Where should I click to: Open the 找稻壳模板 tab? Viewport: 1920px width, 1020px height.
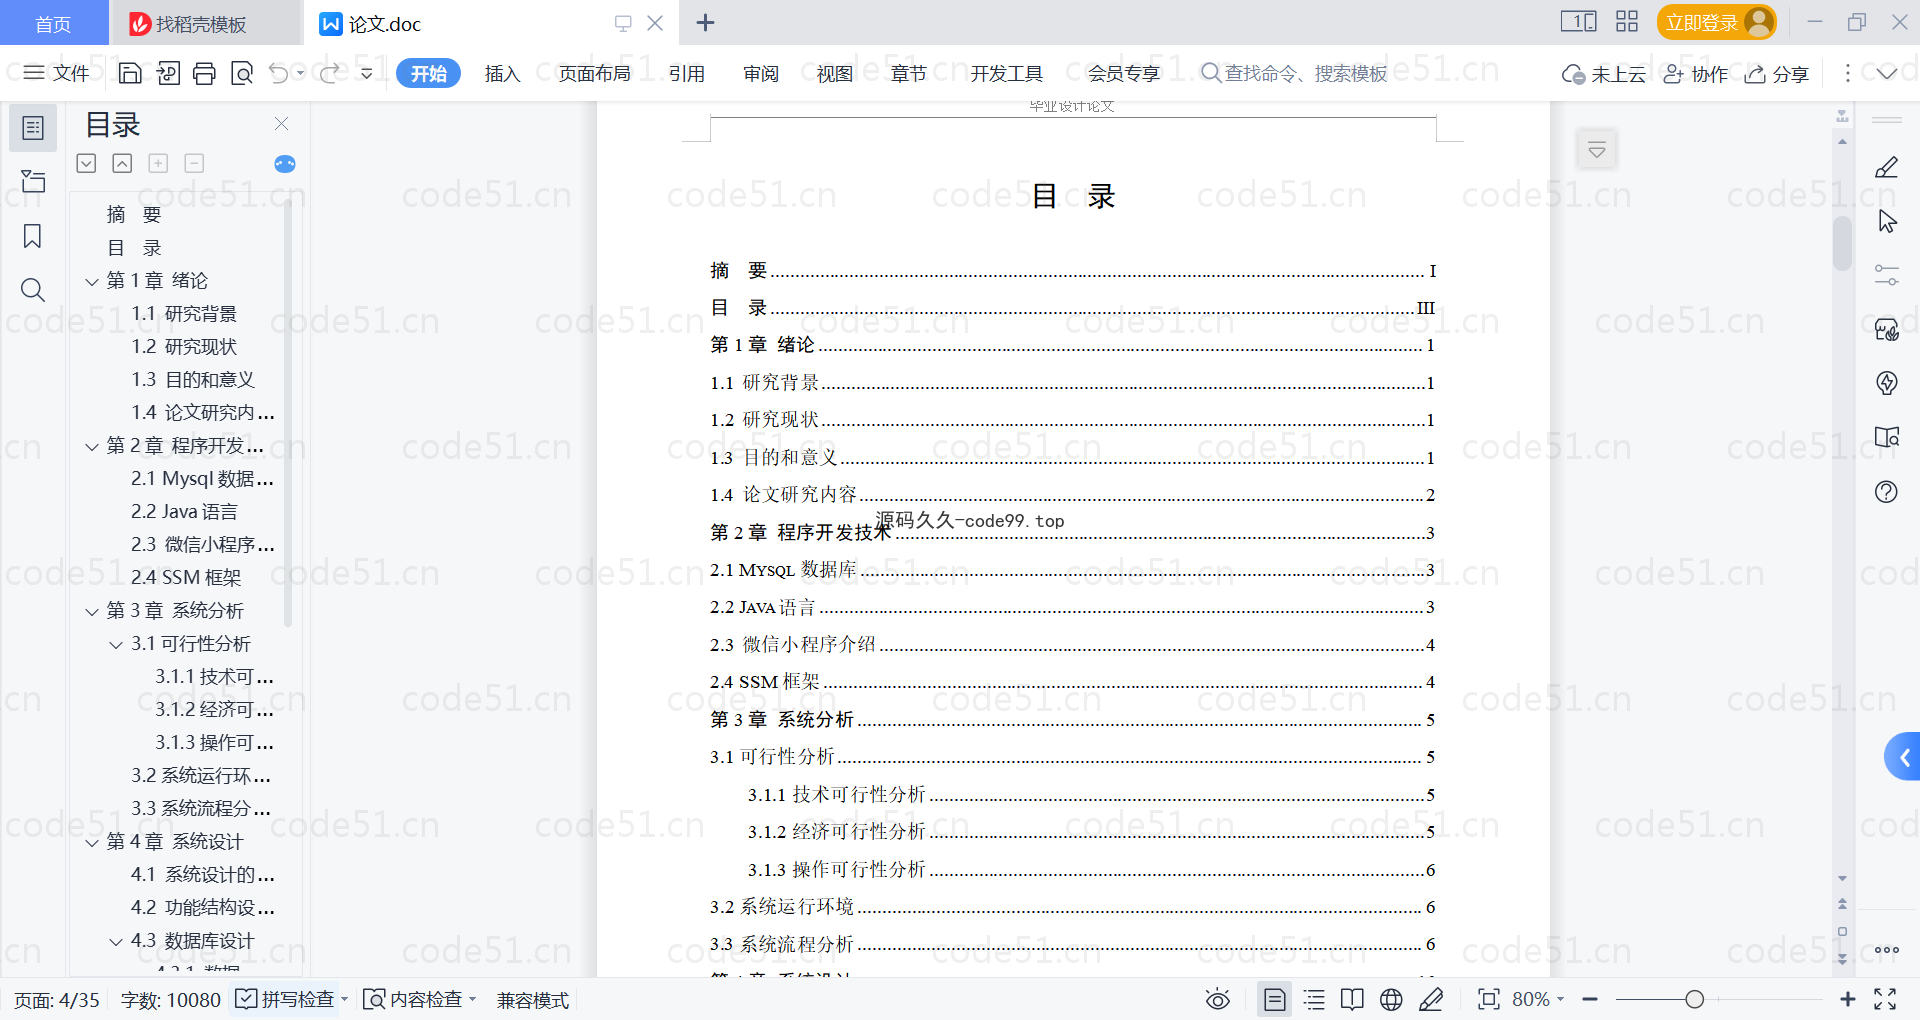[205, 23]
